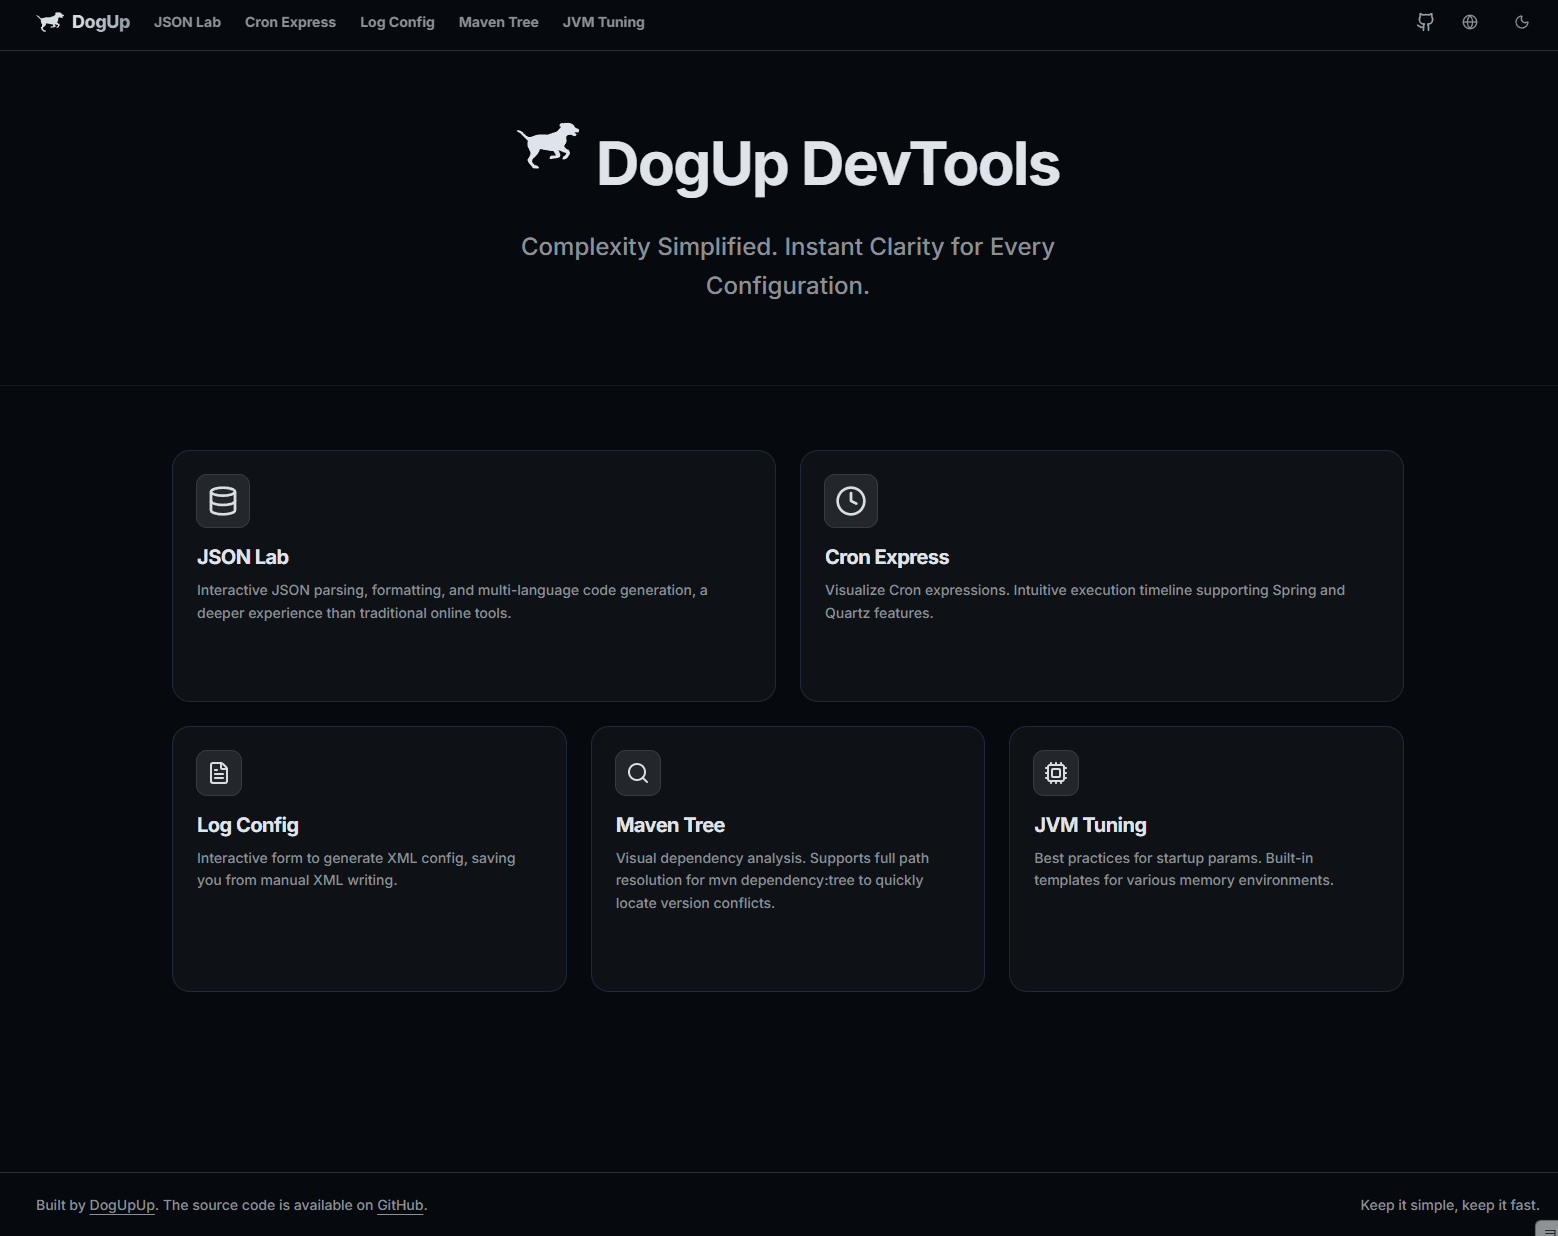
Task: Toggle dark mode with the moon icon
Action: pyautogui.click(x=1521, y=21)
